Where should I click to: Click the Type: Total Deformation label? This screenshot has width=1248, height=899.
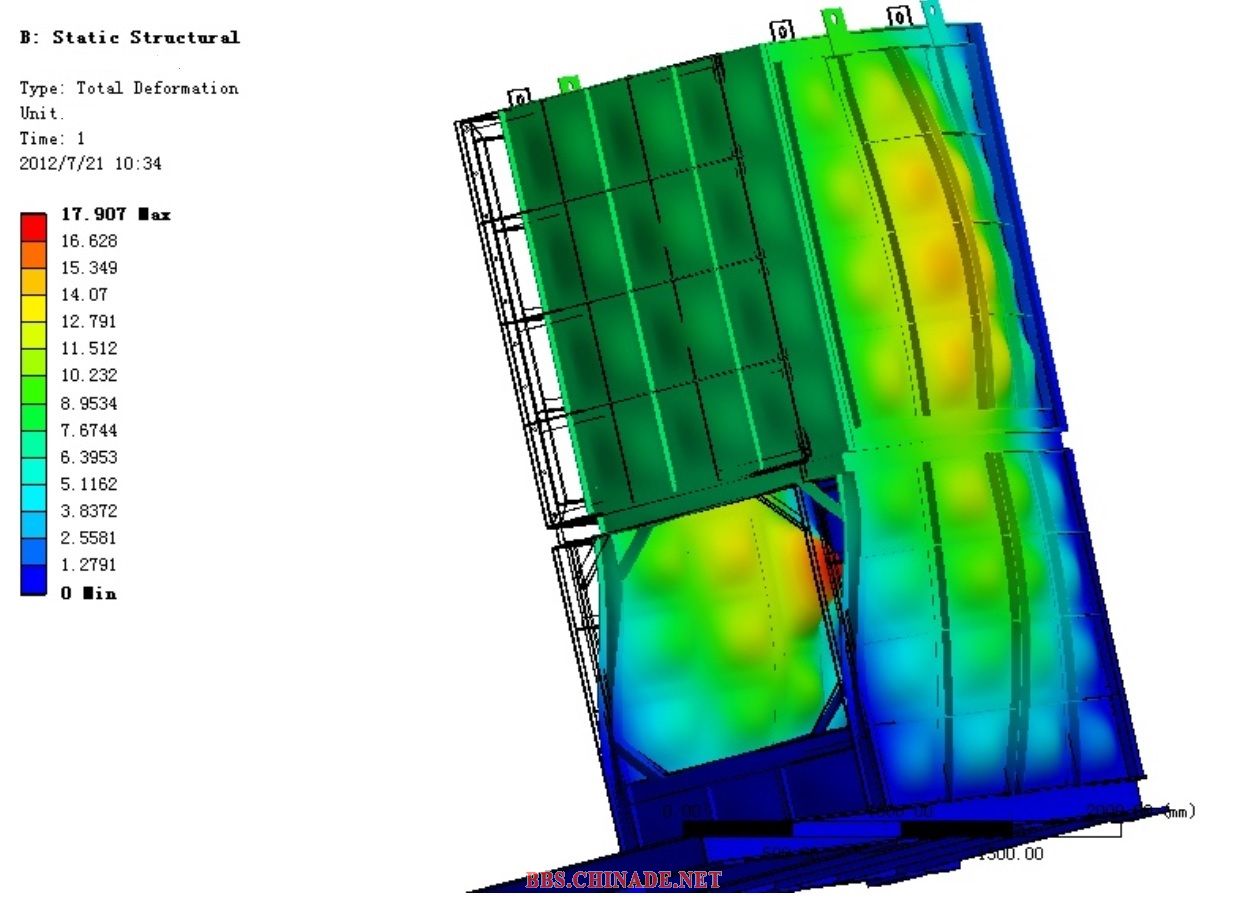coord(129,88)
